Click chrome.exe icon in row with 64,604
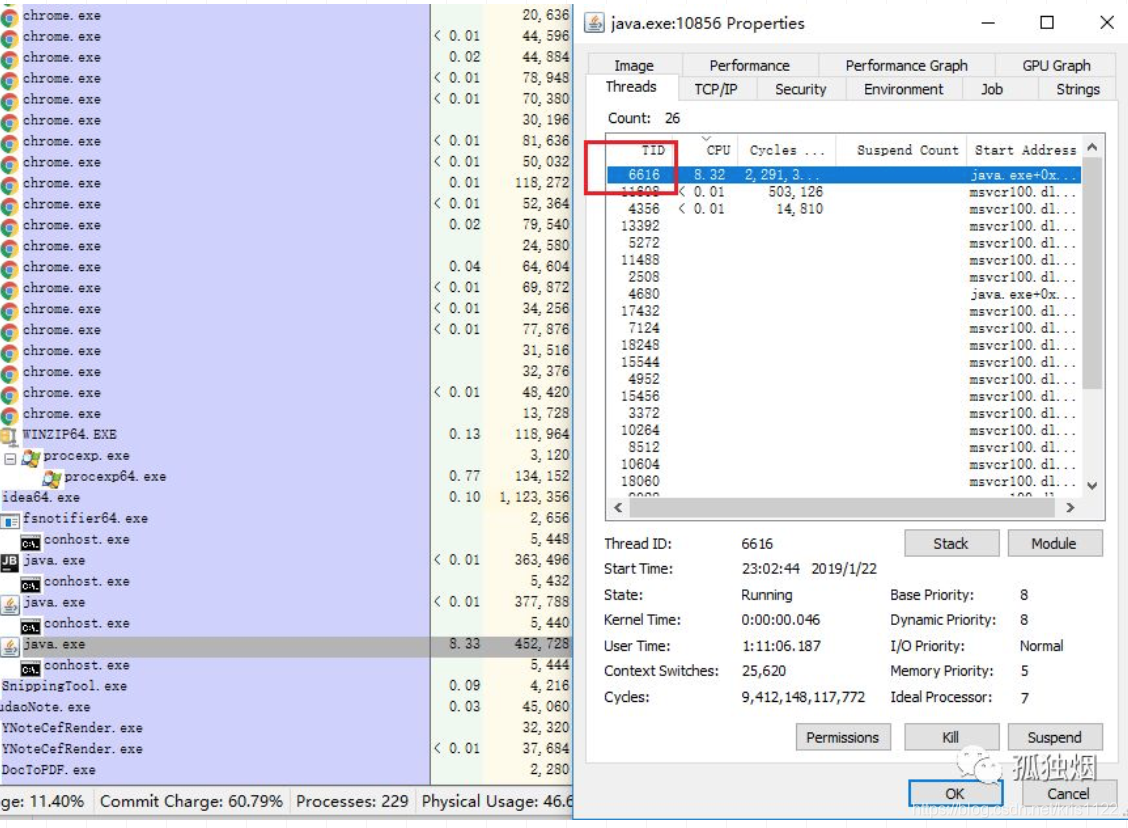 tap(9, 268)
